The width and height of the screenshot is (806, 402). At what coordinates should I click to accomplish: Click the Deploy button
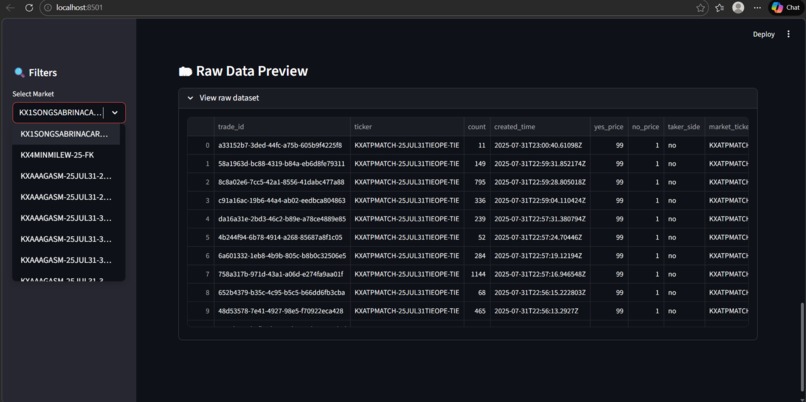tap(763, 34)
